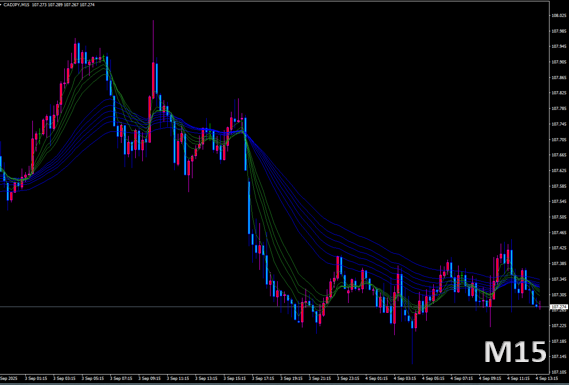Screen dimensions: 569x385
Task: Click the 107.505 price axis label
Action: (x=559, y=217)
